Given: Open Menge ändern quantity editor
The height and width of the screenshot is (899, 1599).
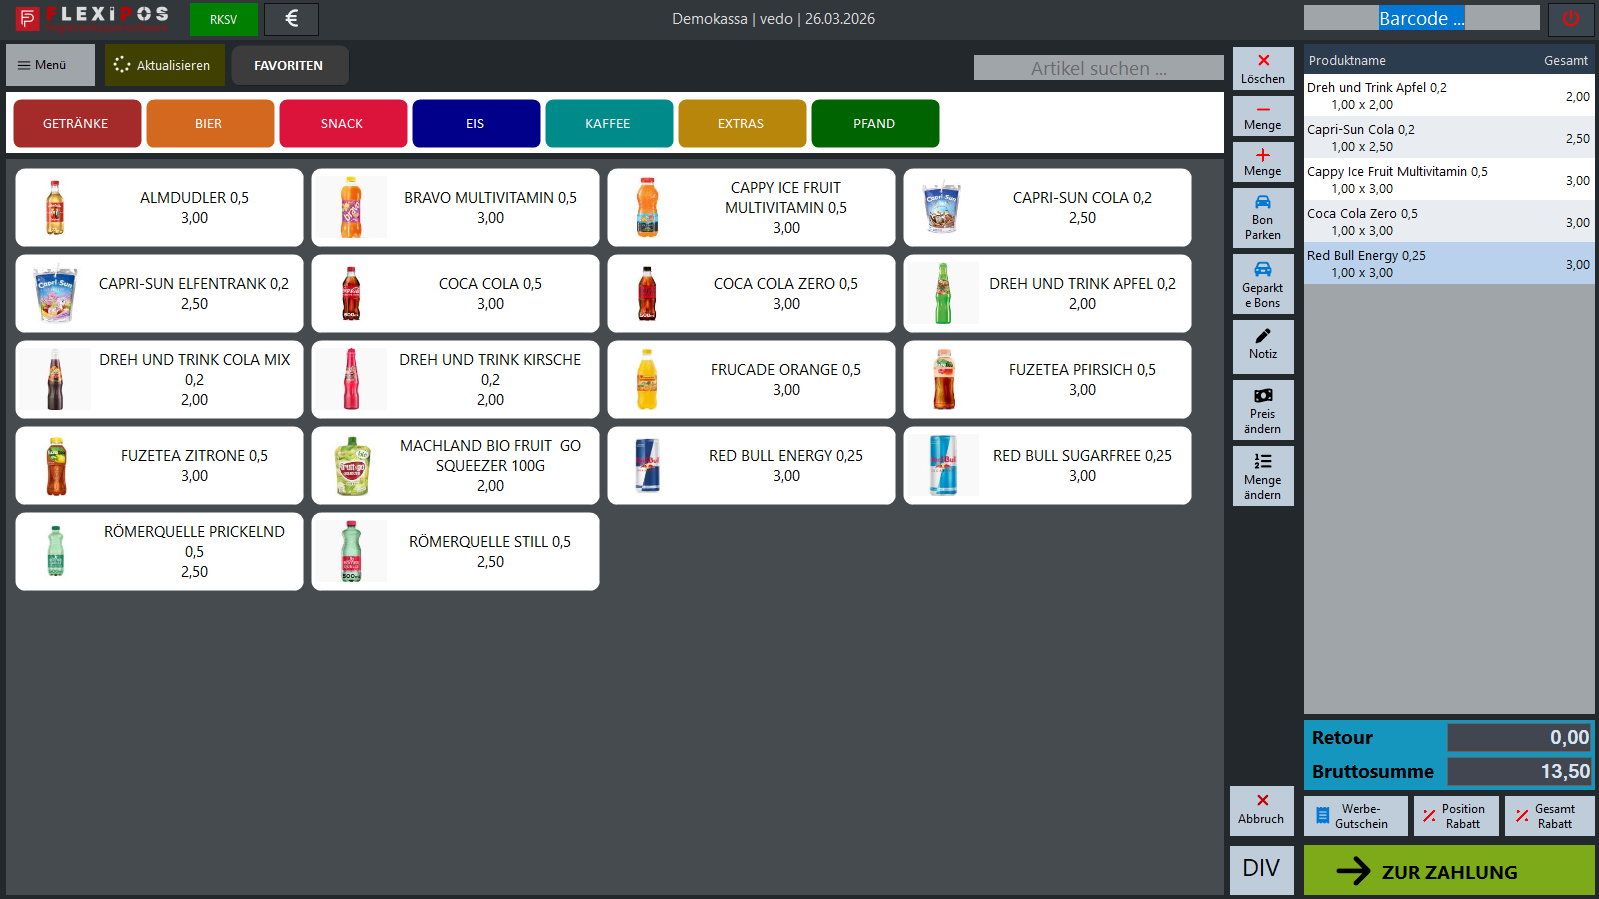Looking at the screenshot, I should coord(1262,476).
